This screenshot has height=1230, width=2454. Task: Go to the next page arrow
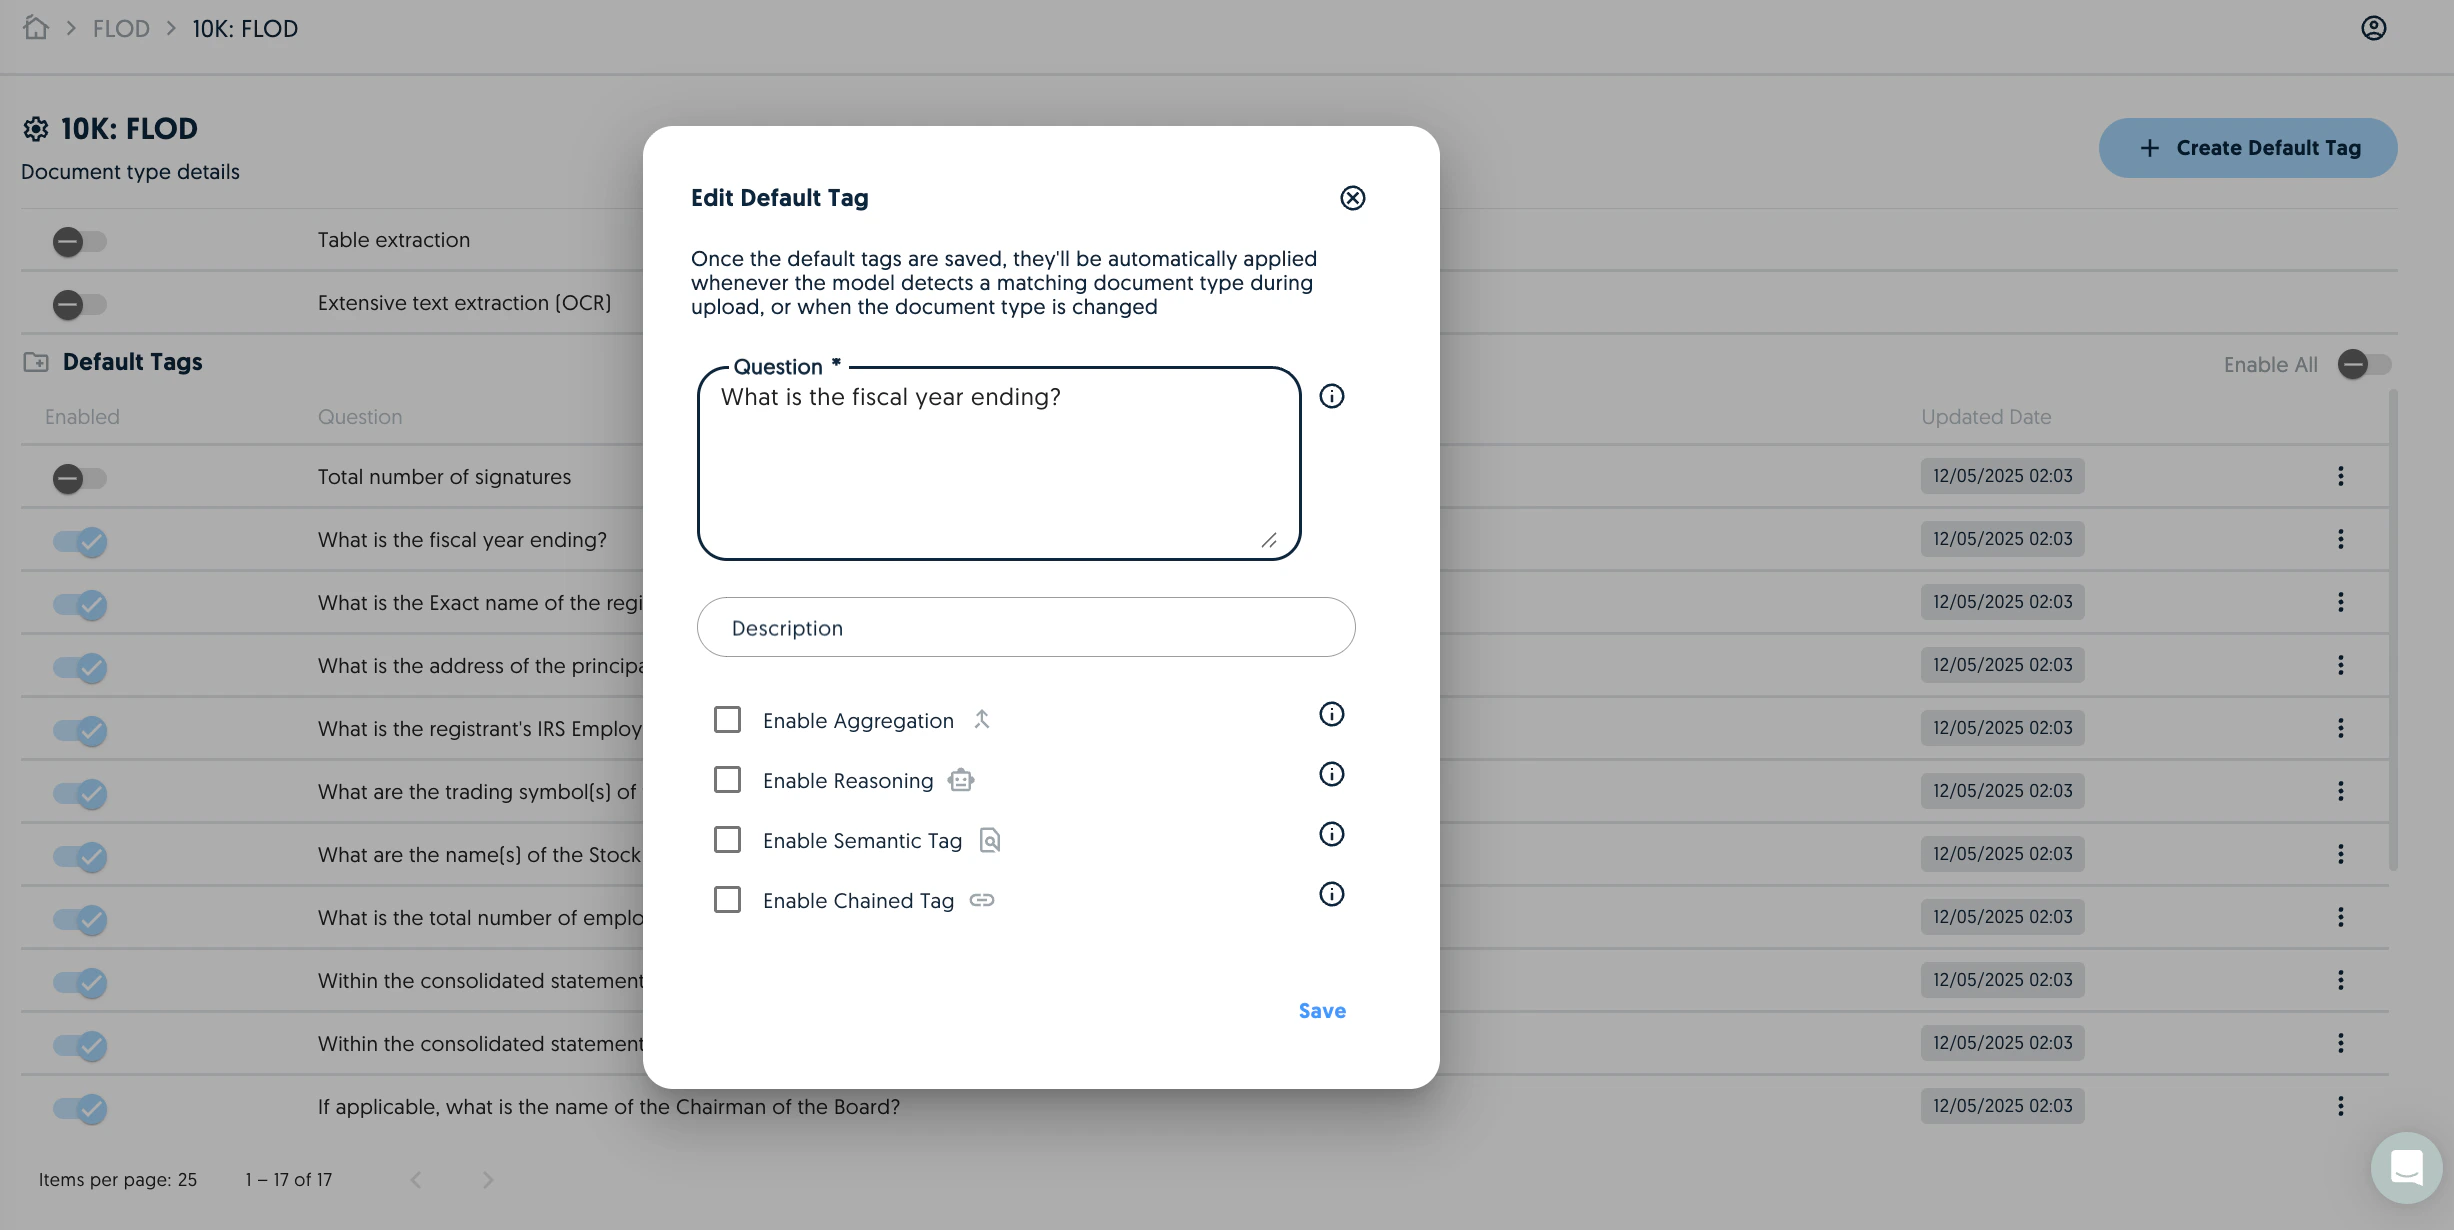(488, 1180)
